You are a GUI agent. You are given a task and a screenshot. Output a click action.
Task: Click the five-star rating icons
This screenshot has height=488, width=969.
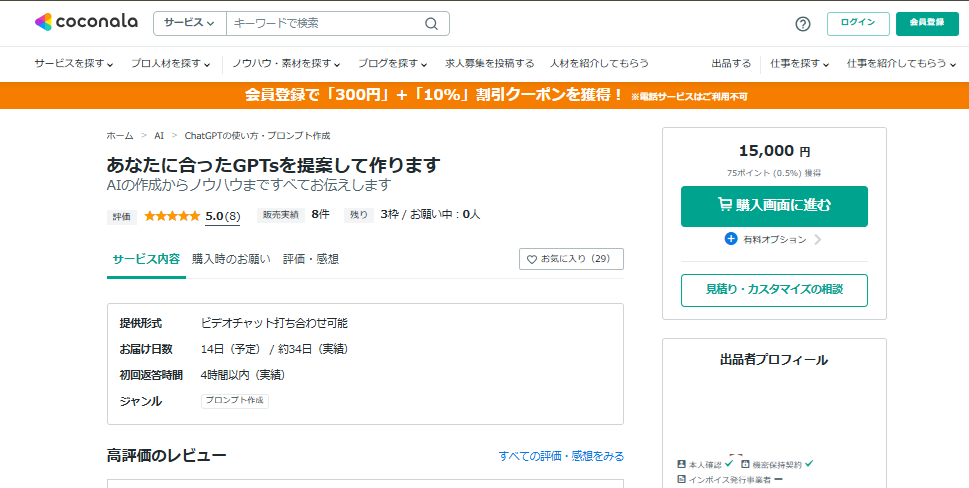(172, 216)
